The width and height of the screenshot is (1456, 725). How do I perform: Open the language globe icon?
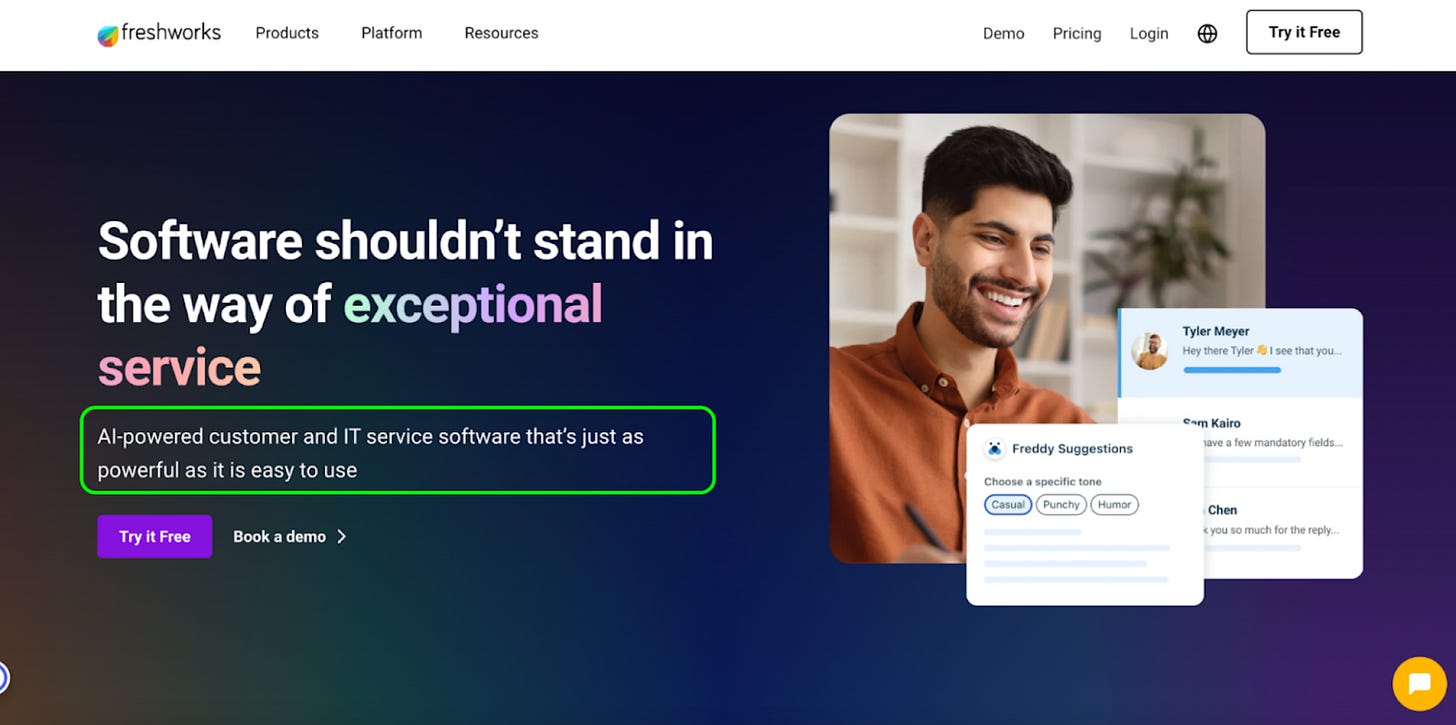pyautogui.click(x=1207, y=34)
